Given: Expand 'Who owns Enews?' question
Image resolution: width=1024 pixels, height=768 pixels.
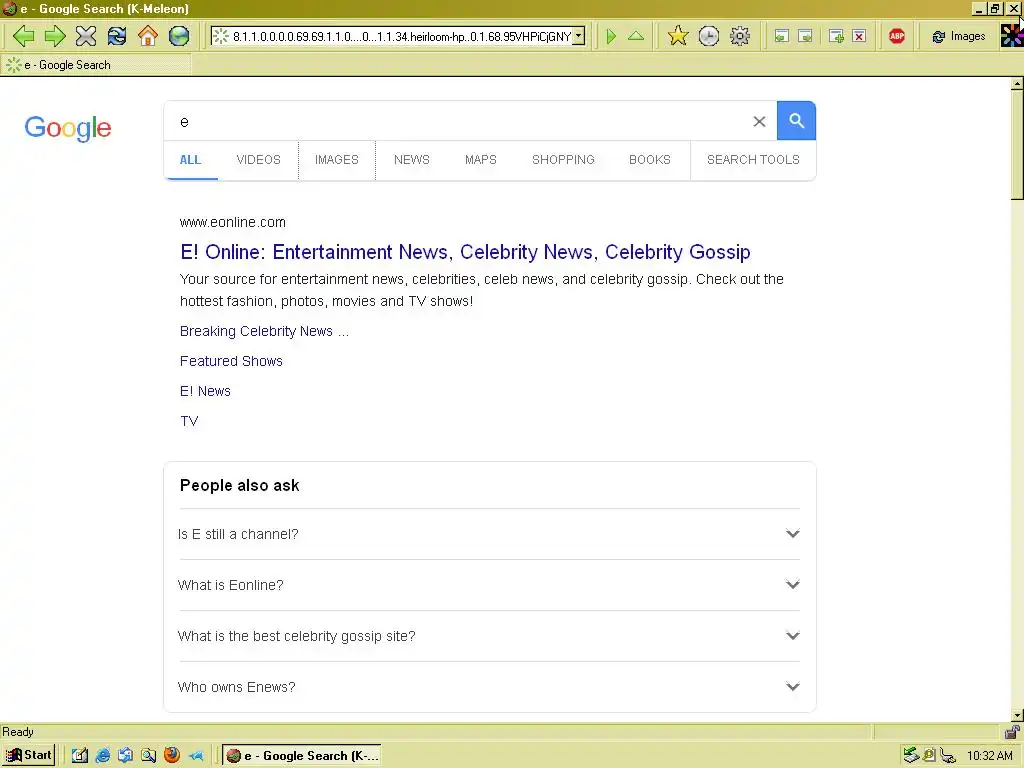Looking at the screenshot, I should (490, 687).
